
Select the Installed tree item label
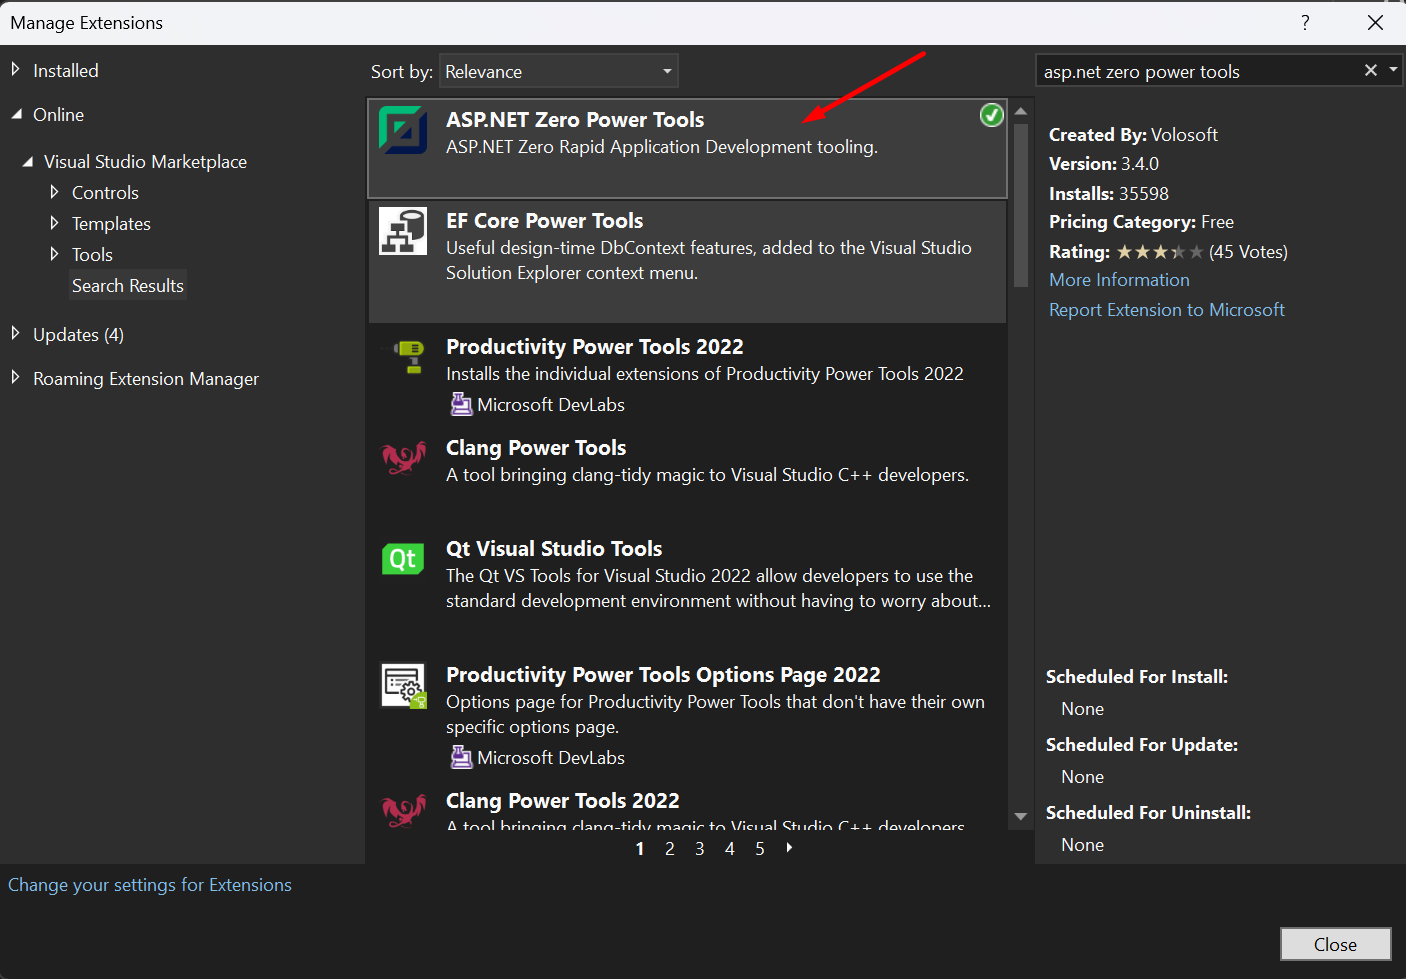pyautogui.click(x=66, y=71)
